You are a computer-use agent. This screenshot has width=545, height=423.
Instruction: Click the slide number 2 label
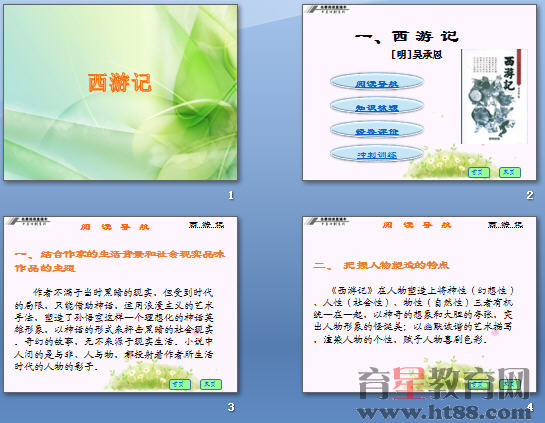click(529, 195)
